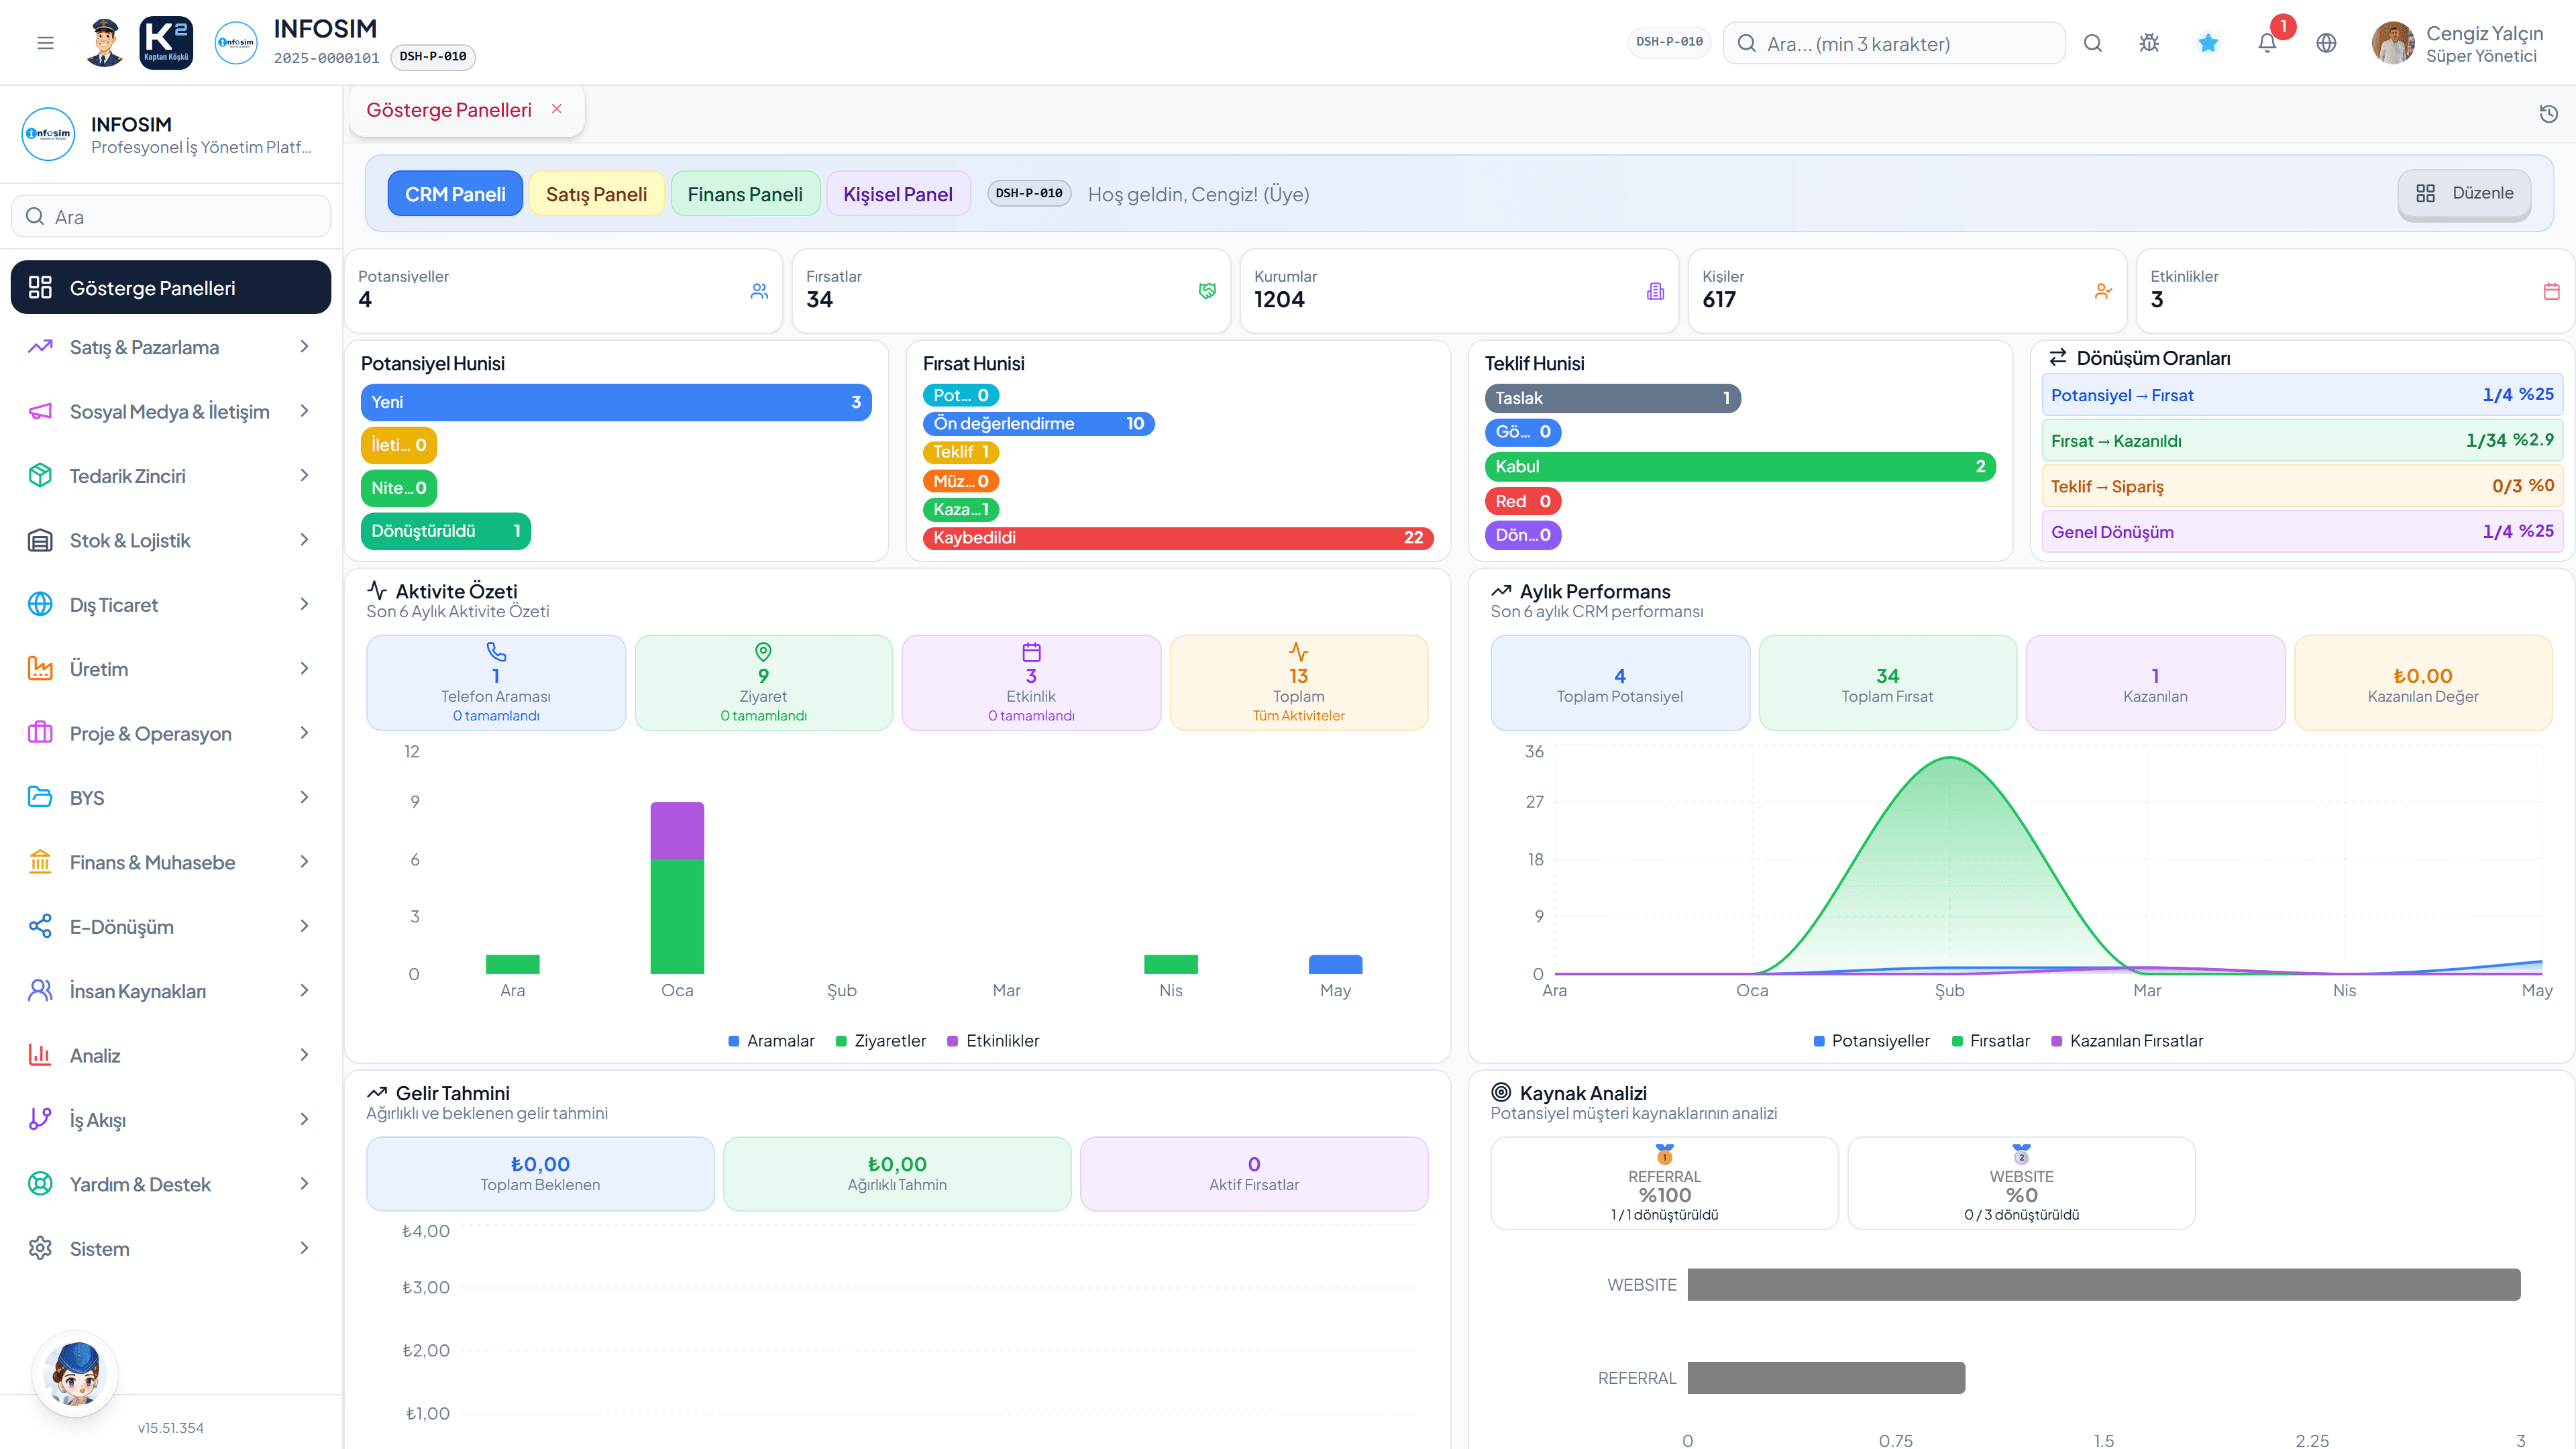
Task: Select Gösterge Panelleri in sidebar
Action: (x=170, y=288)
